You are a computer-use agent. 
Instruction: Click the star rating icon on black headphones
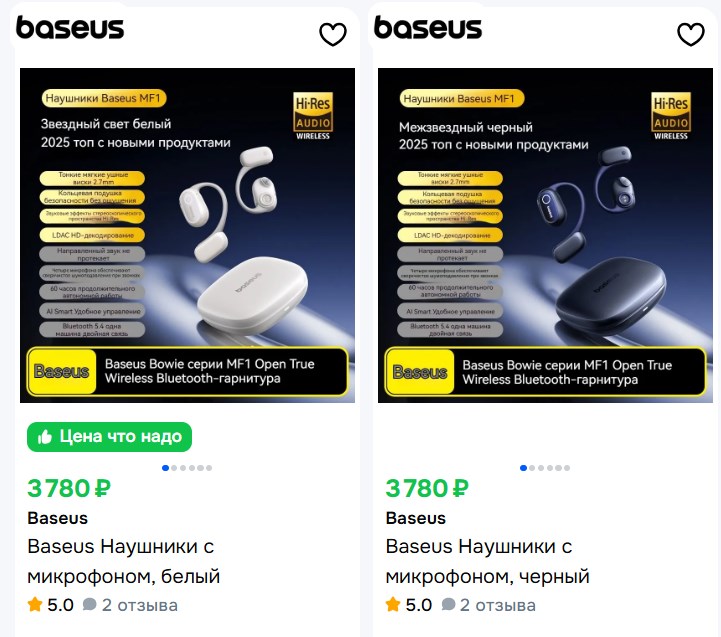coord(393,605)
